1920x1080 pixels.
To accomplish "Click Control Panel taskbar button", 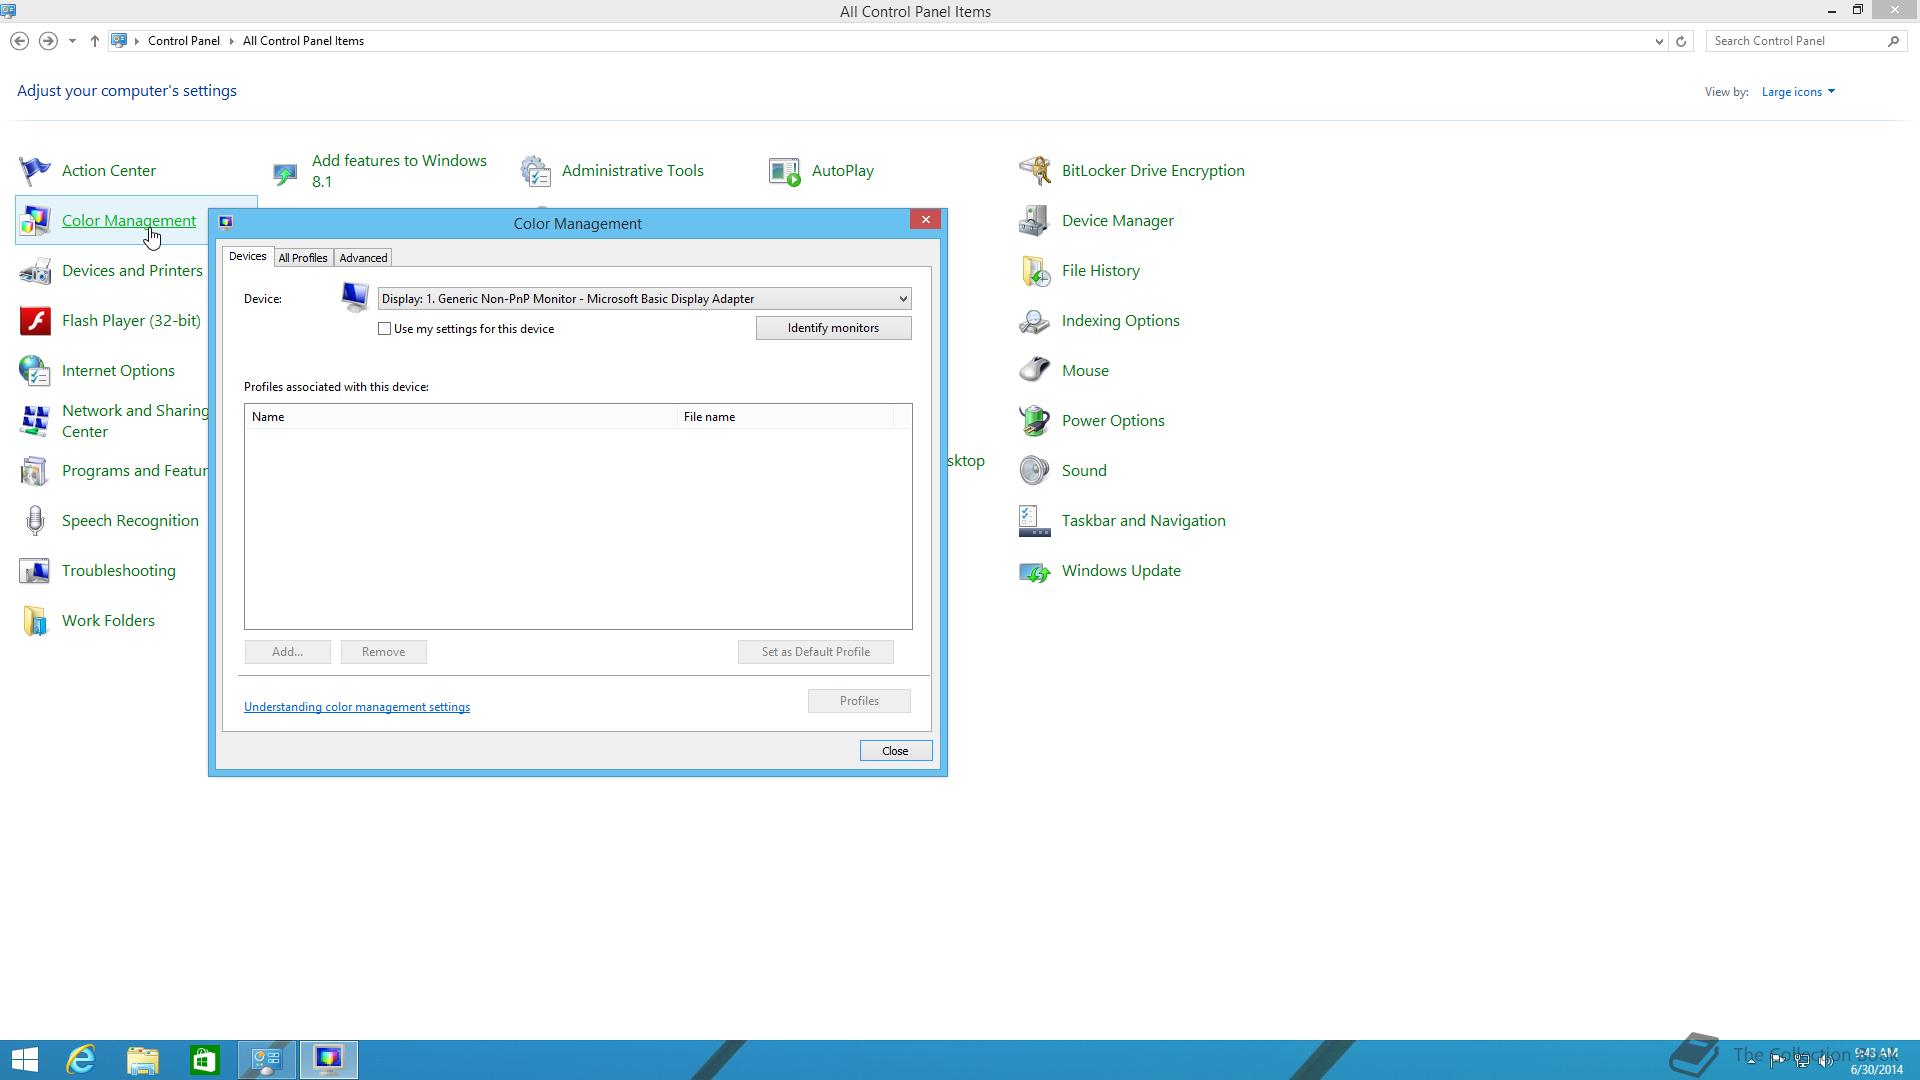I will pos(266,1059).
